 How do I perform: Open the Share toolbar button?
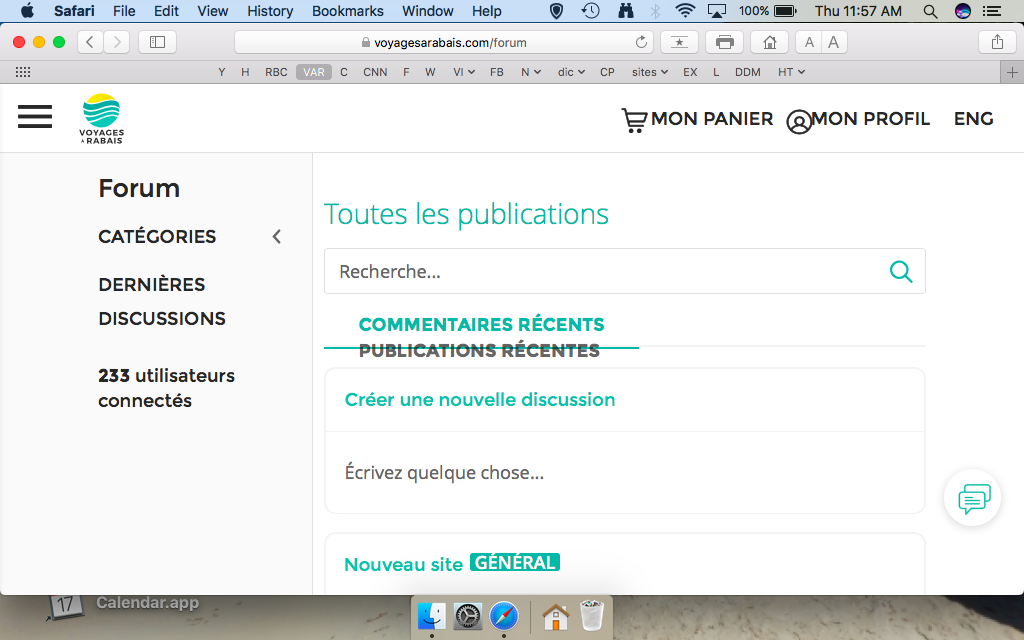click(997, 42)
